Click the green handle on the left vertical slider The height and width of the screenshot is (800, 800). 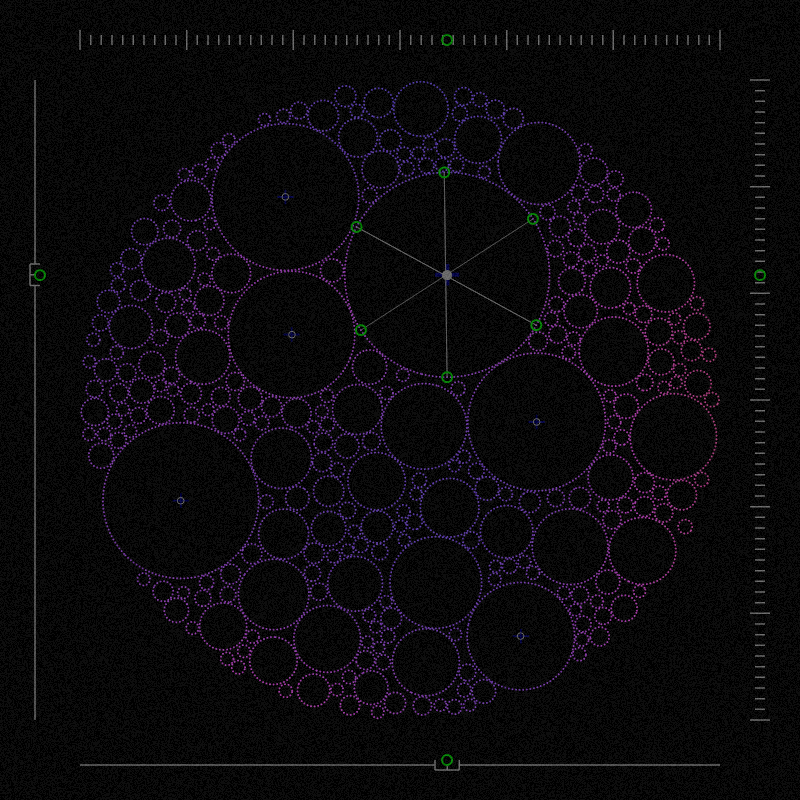40,275
